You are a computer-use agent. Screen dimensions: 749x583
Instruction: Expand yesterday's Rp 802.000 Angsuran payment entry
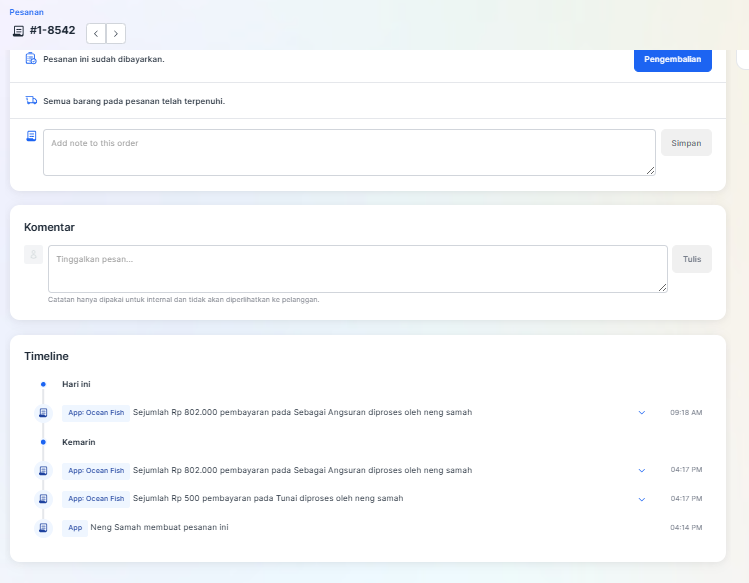(642, 470)
